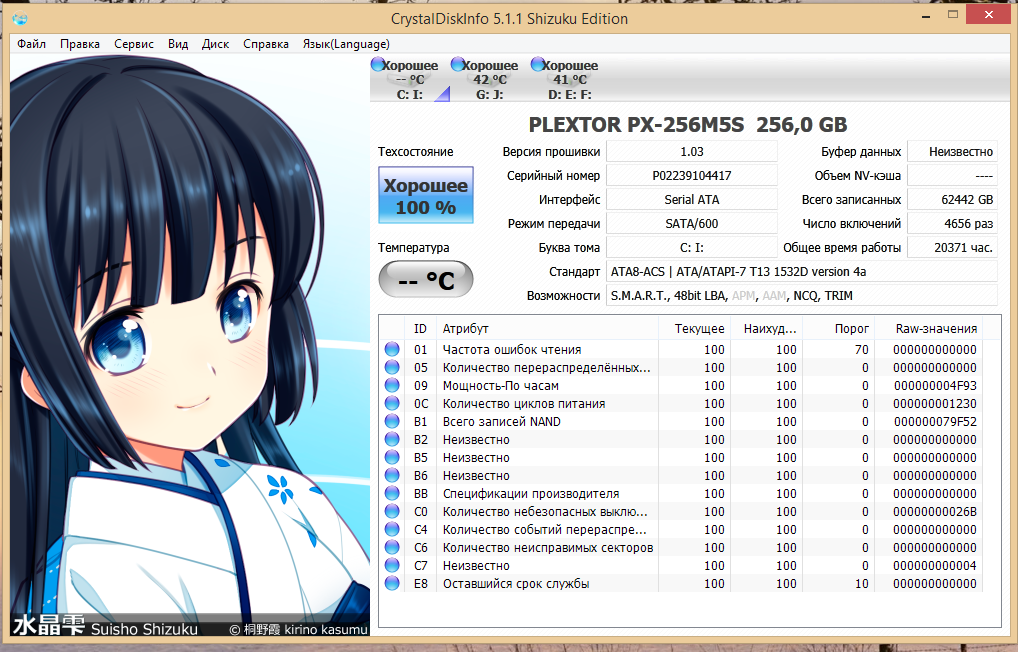This screenshot has width=1018, height=652.
Task: Click raw value 000000079F52
Action: (x=935, y=421)
